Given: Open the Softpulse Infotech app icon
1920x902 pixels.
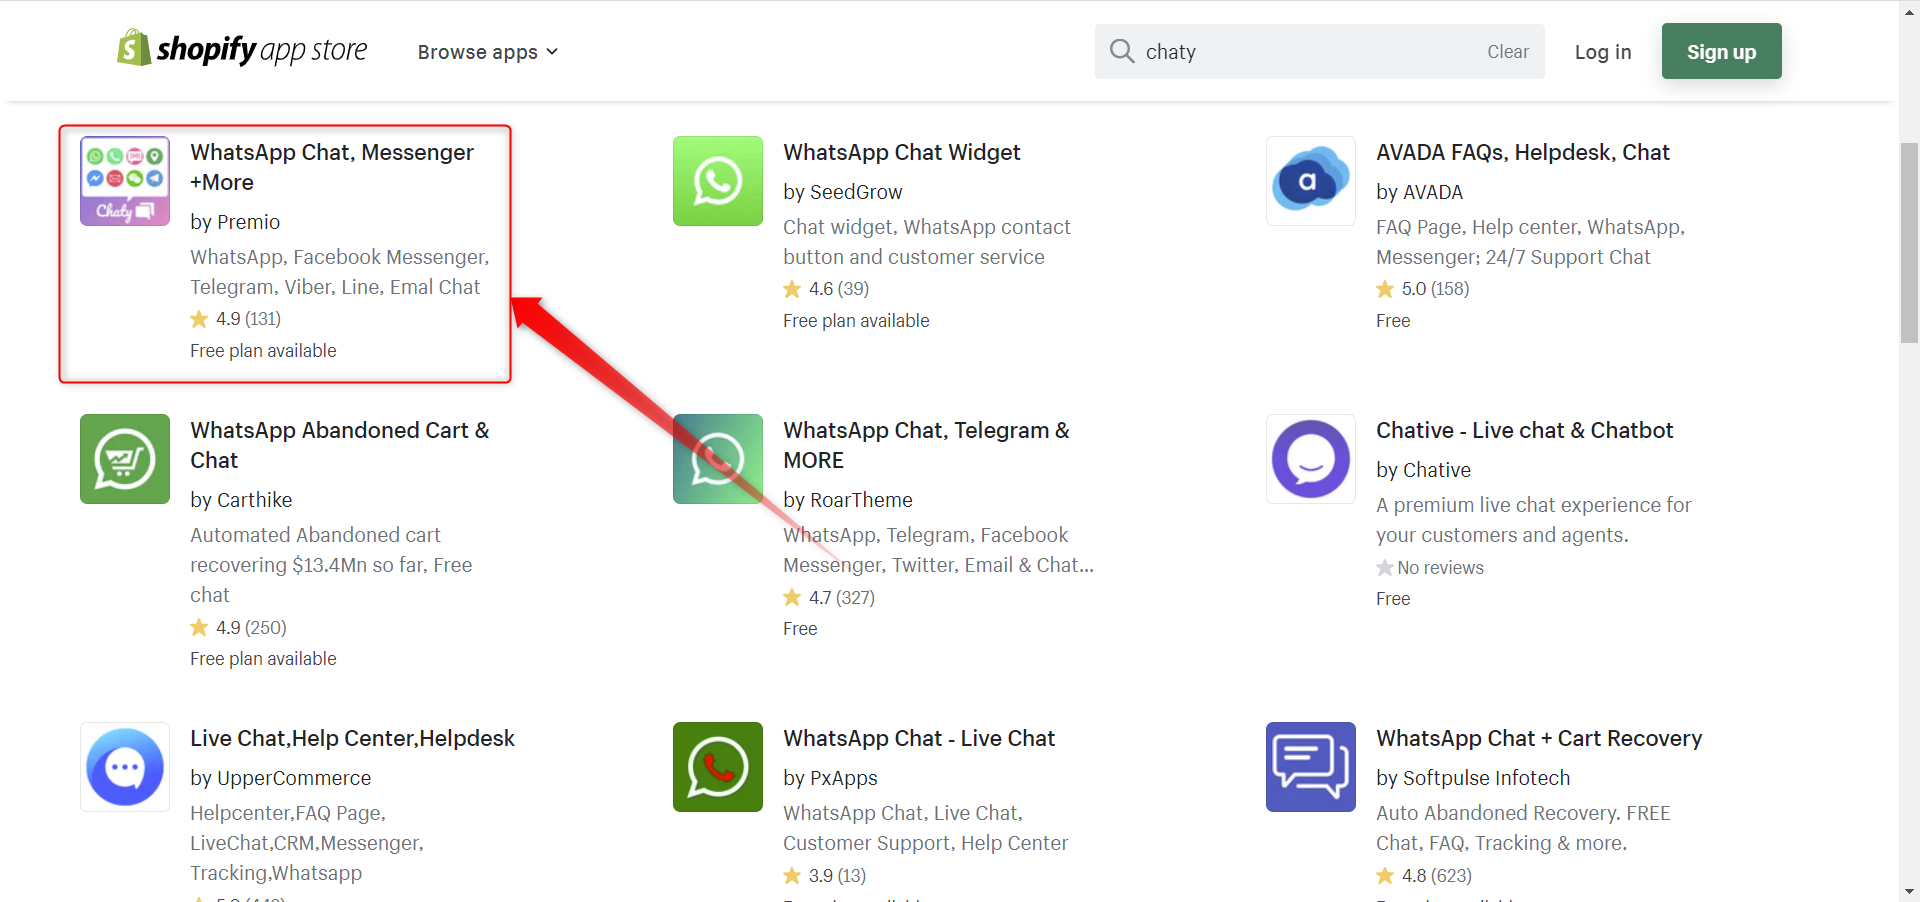Looking at the screenshot, I should tap(1311, 767).
